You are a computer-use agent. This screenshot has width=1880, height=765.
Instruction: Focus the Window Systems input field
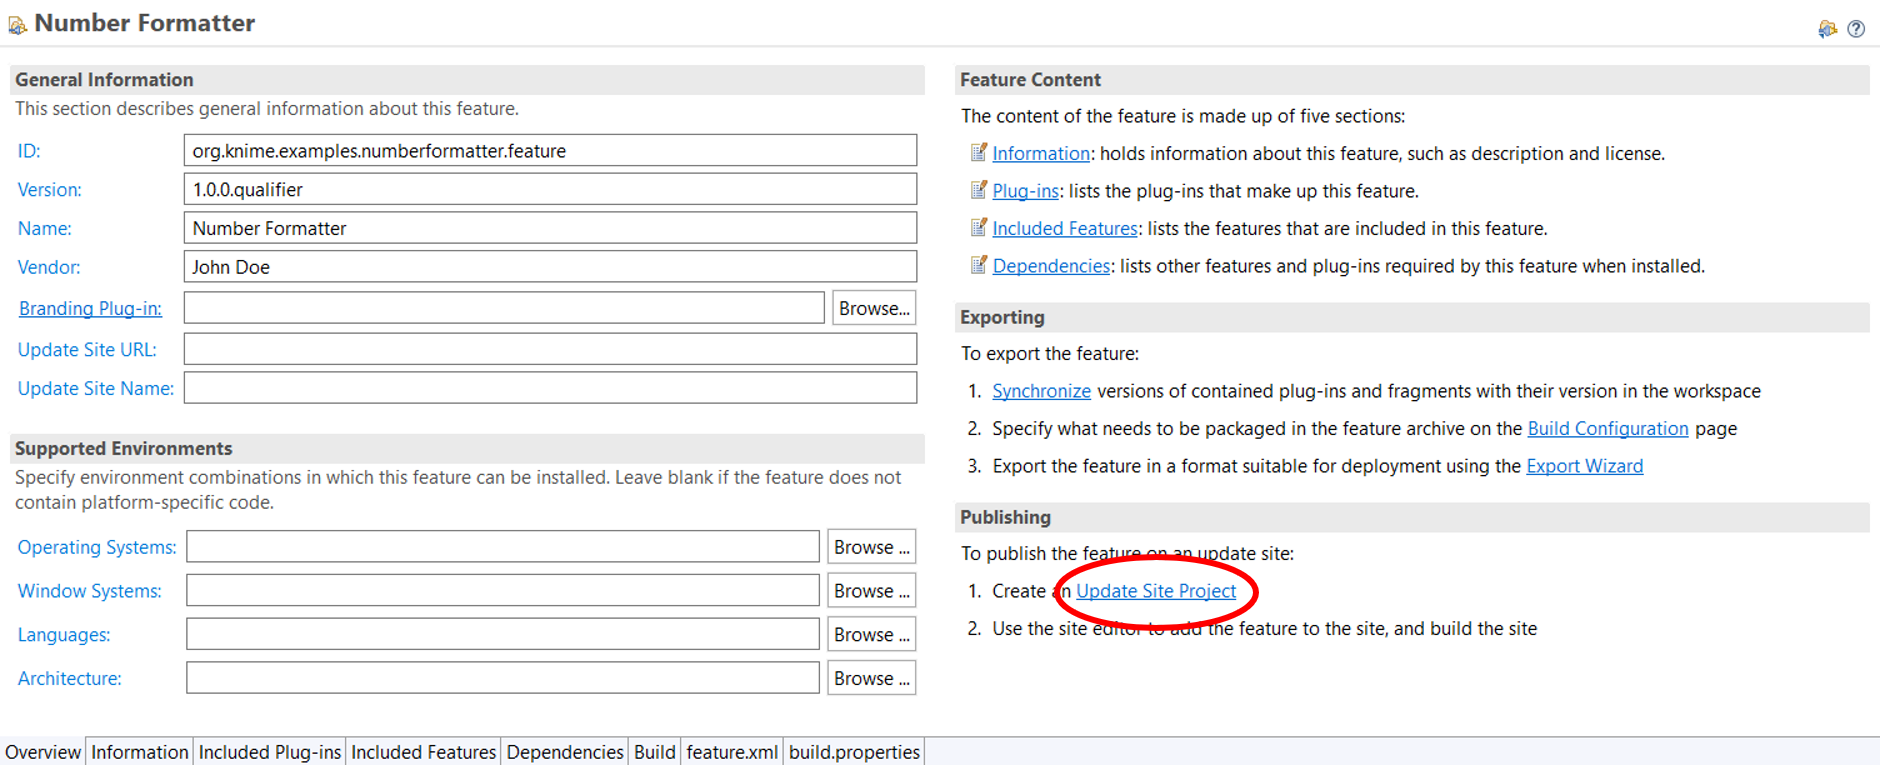tap(503, 591)
